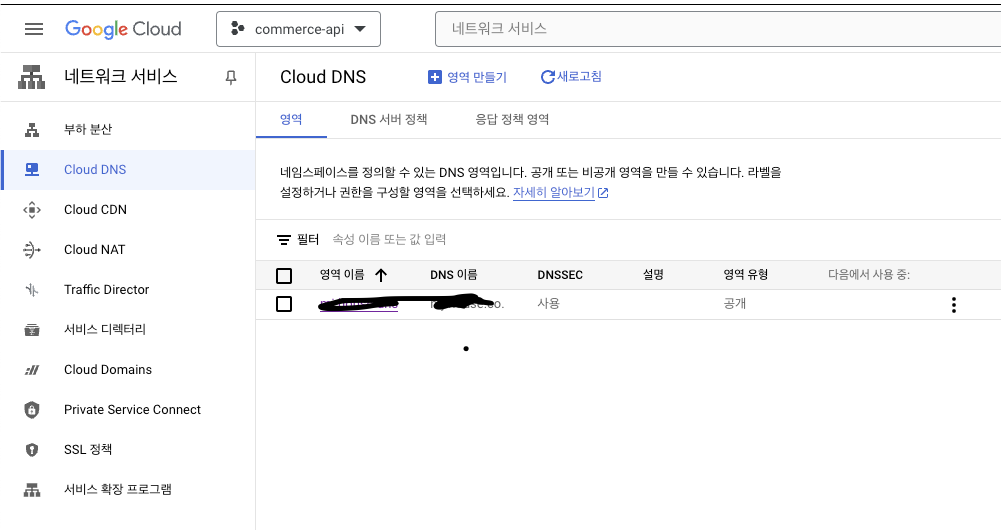Click the 부하 분산 icon in sidebar
This screenshot has height=530, width=1001.
pos(32,130)
